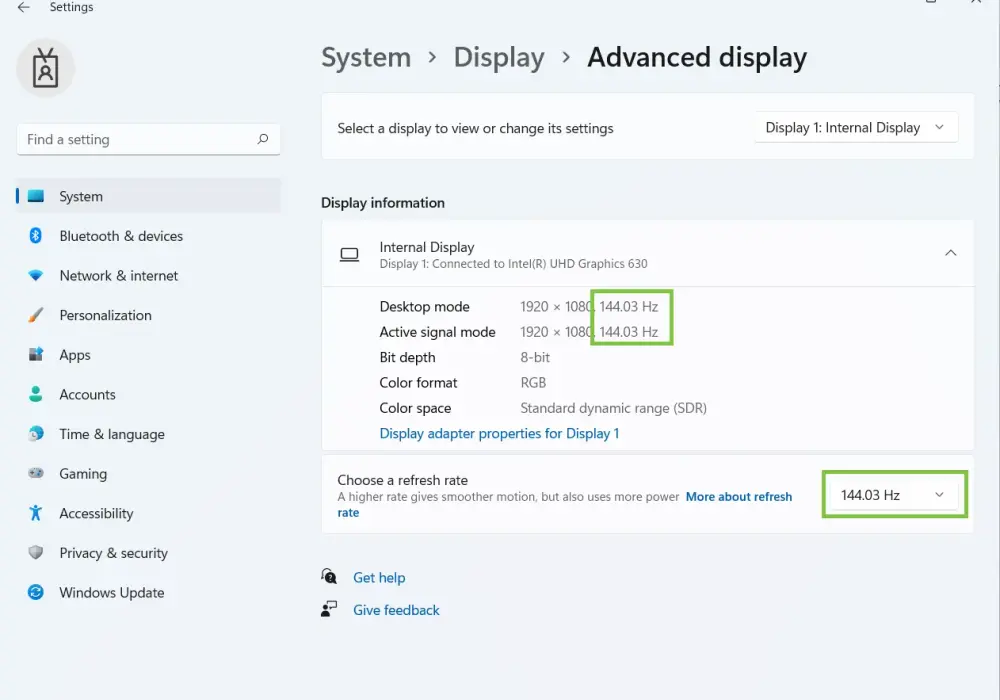Click the Get help chat icon
Viewport: 1000px width, 700px height.
pos(329,576)
